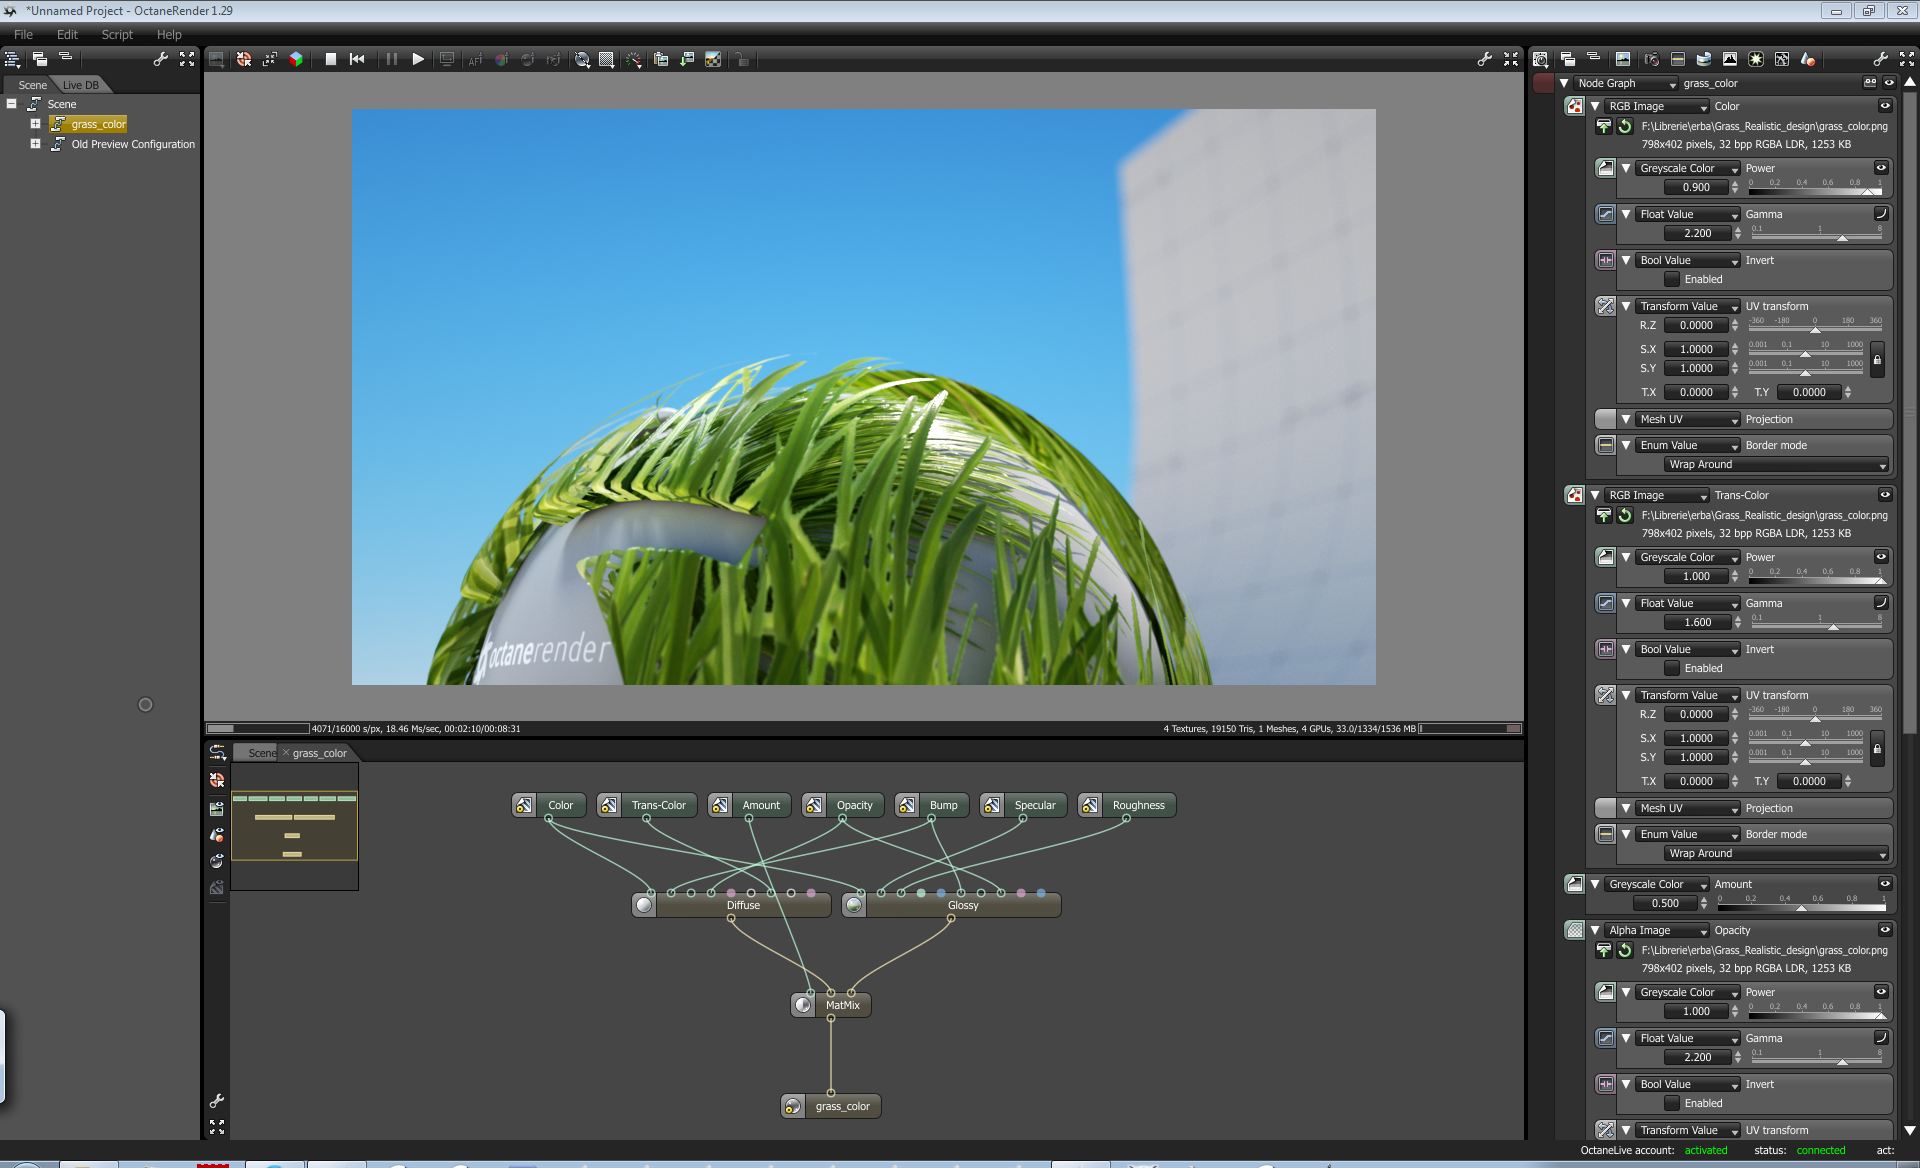Screen dimensions: 1920x1168
Task: Click the RGB cube icon in render toolbar
Action: [296, 60]
